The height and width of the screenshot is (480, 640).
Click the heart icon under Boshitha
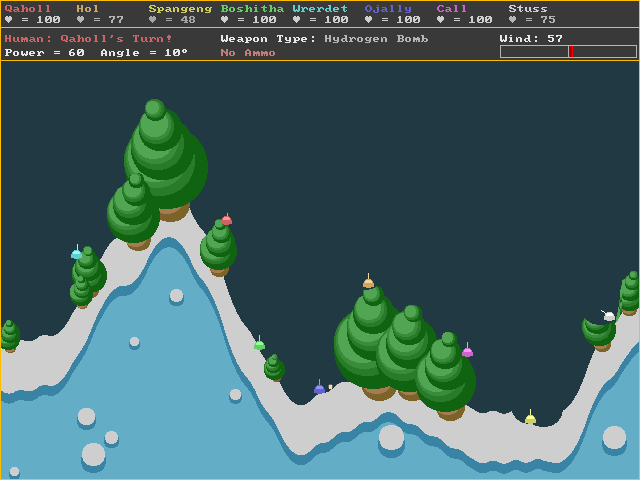(224, 19)
